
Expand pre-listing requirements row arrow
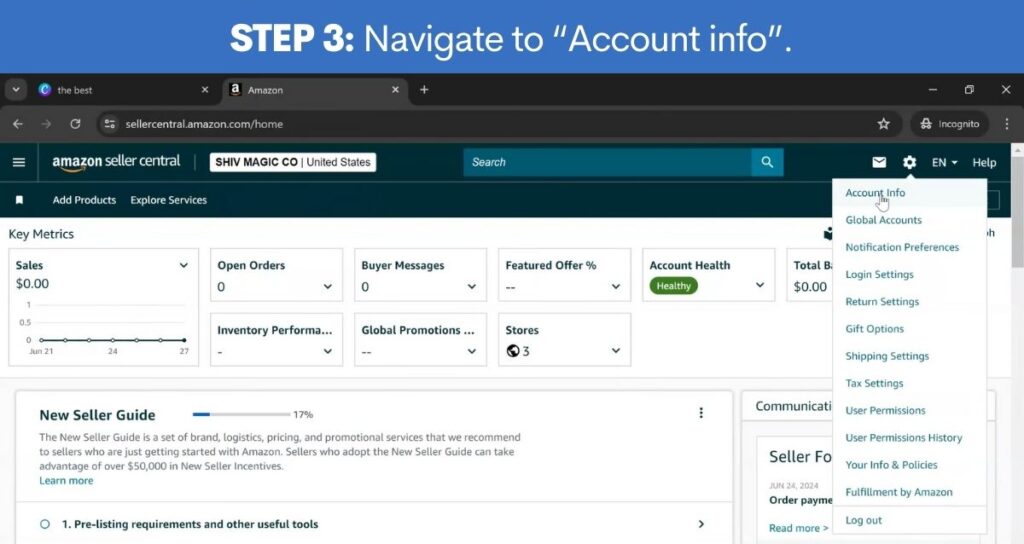701,524
